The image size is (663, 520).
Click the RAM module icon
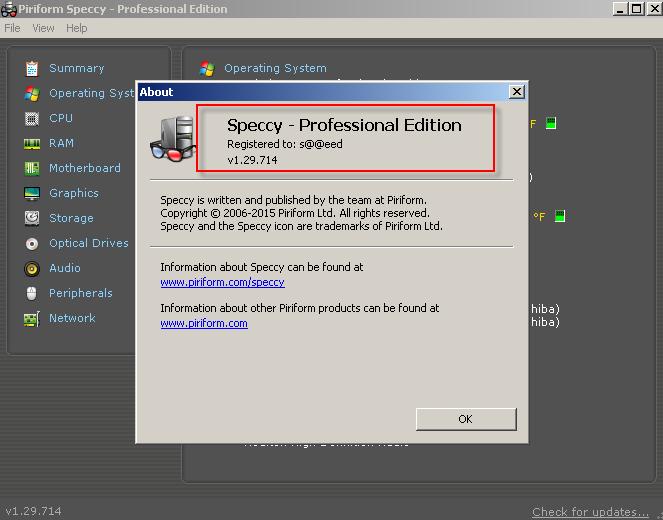tap(32, 143)
